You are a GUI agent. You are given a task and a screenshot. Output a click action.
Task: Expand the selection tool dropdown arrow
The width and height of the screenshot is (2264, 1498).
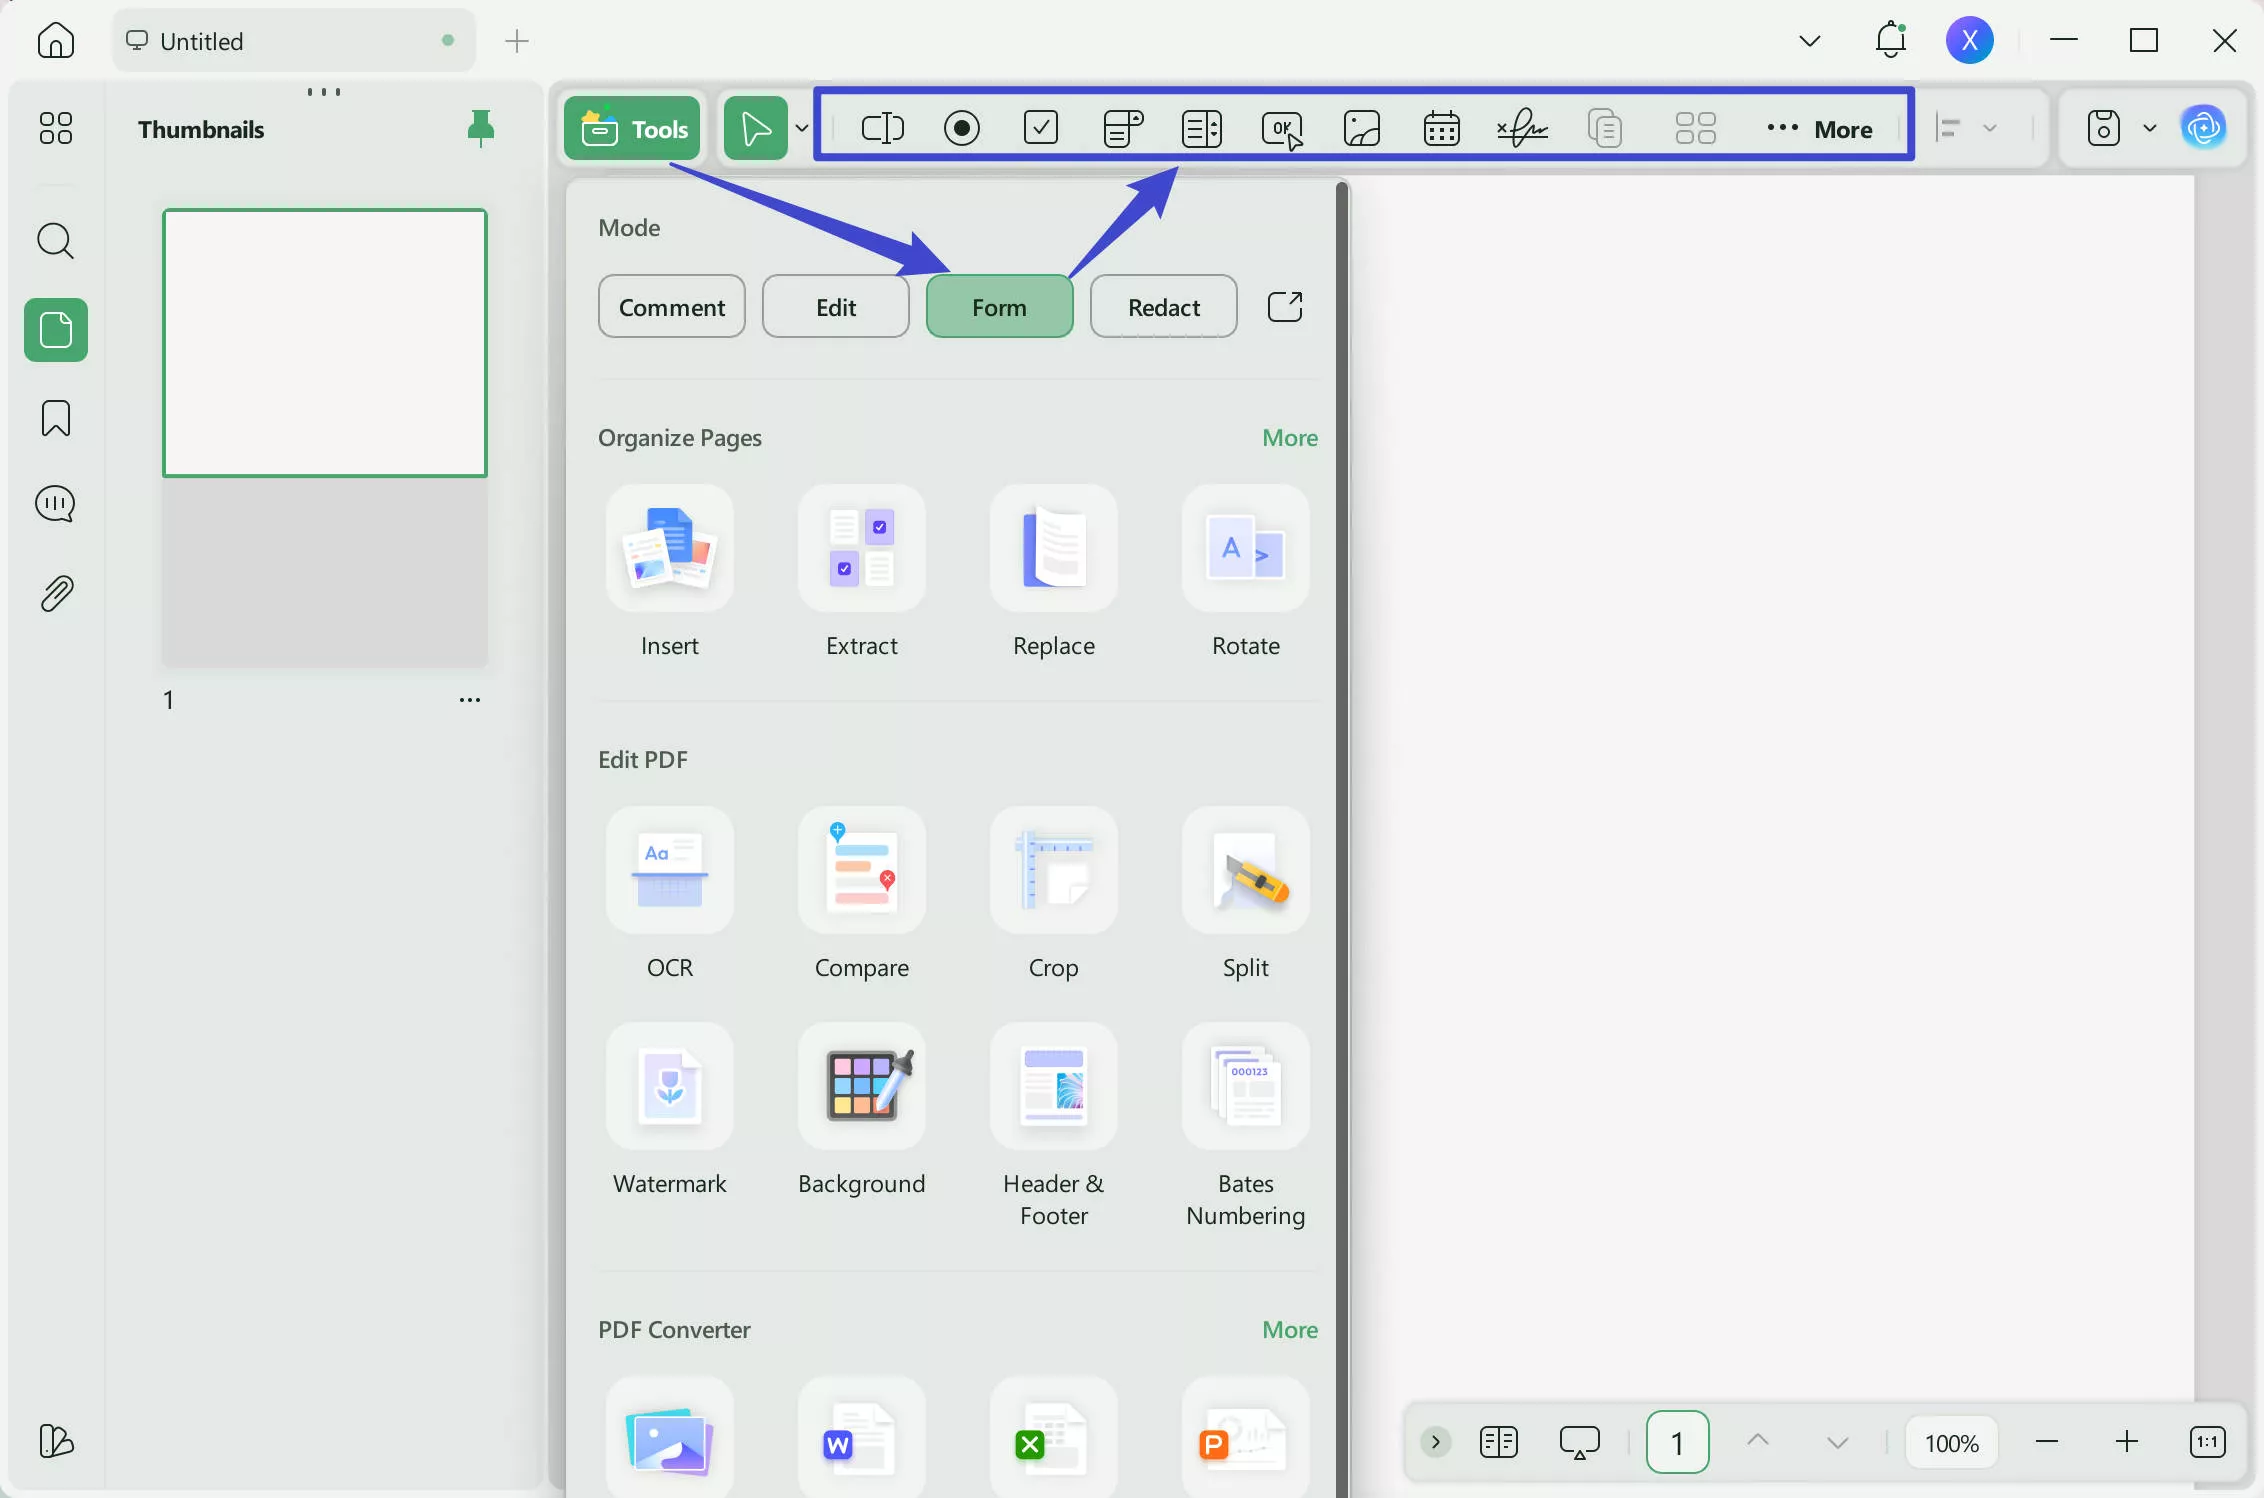801,128
